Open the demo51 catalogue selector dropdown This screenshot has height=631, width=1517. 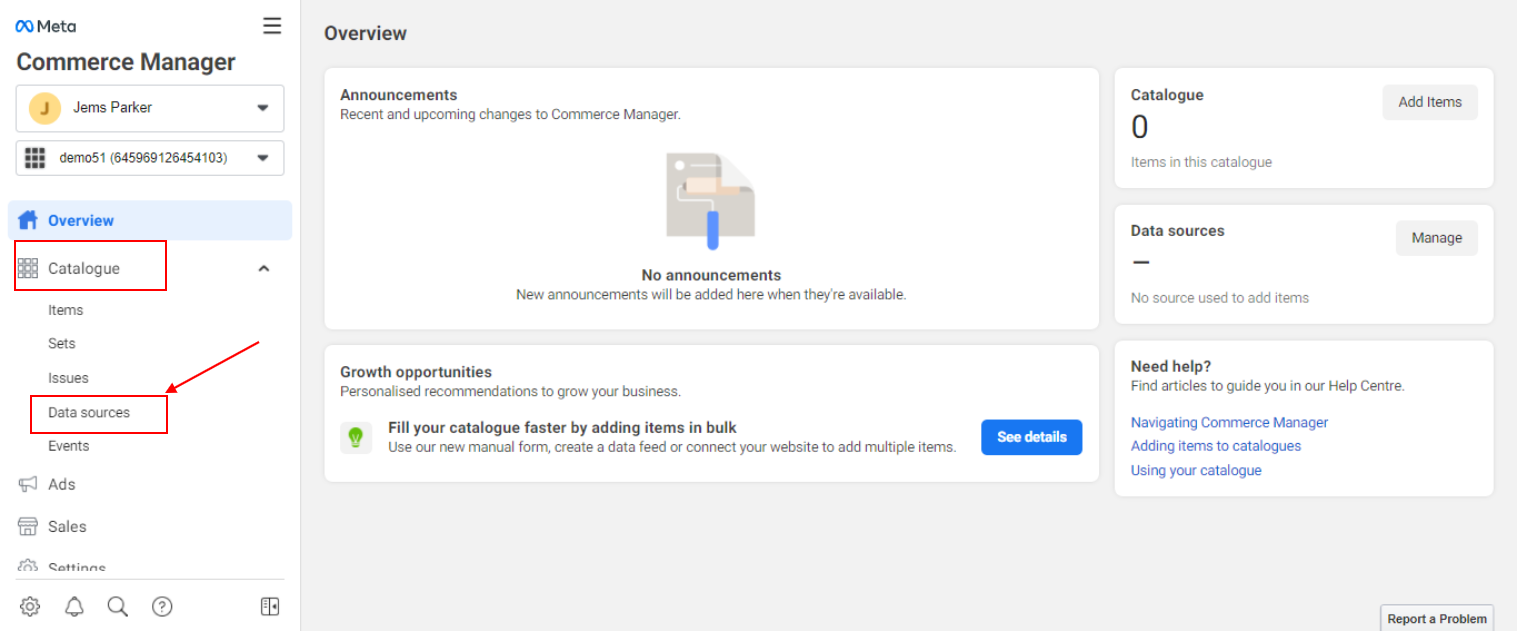point(150,158)
